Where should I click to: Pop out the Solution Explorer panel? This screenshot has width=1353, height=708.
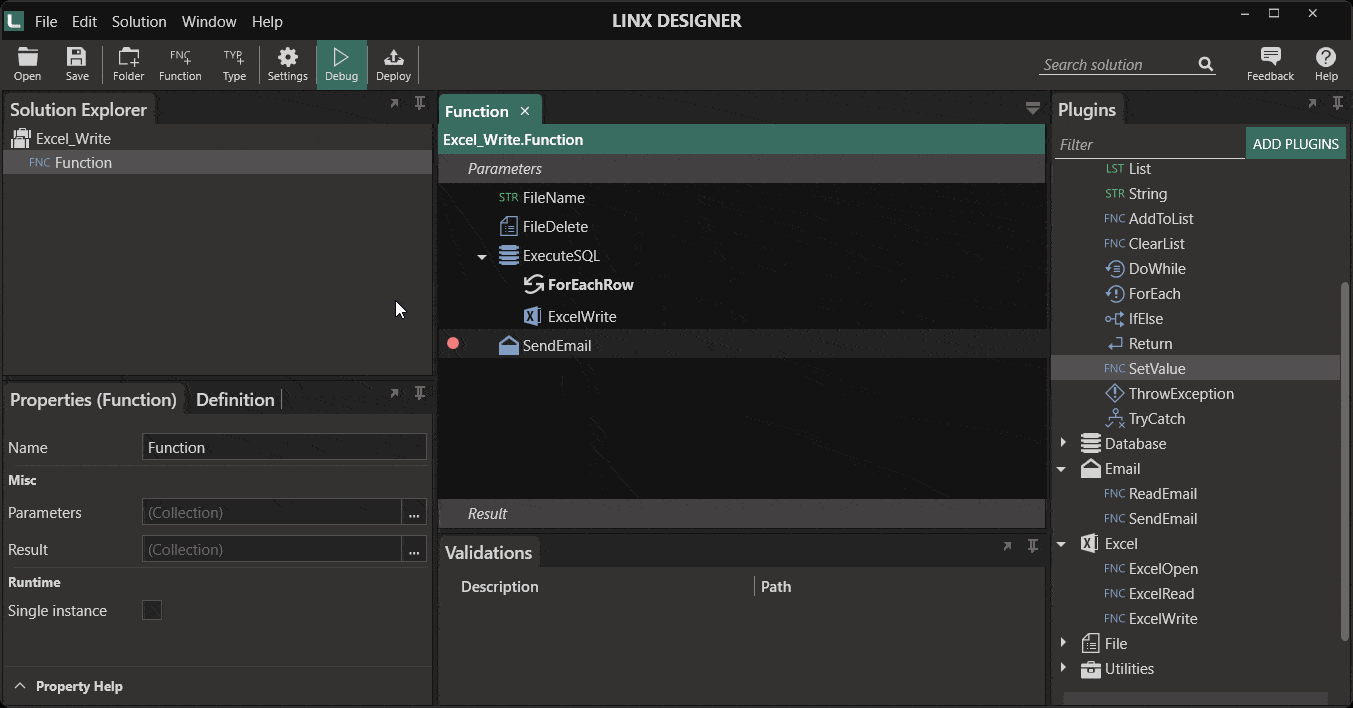pyautogui.click(x=394, y=103)
